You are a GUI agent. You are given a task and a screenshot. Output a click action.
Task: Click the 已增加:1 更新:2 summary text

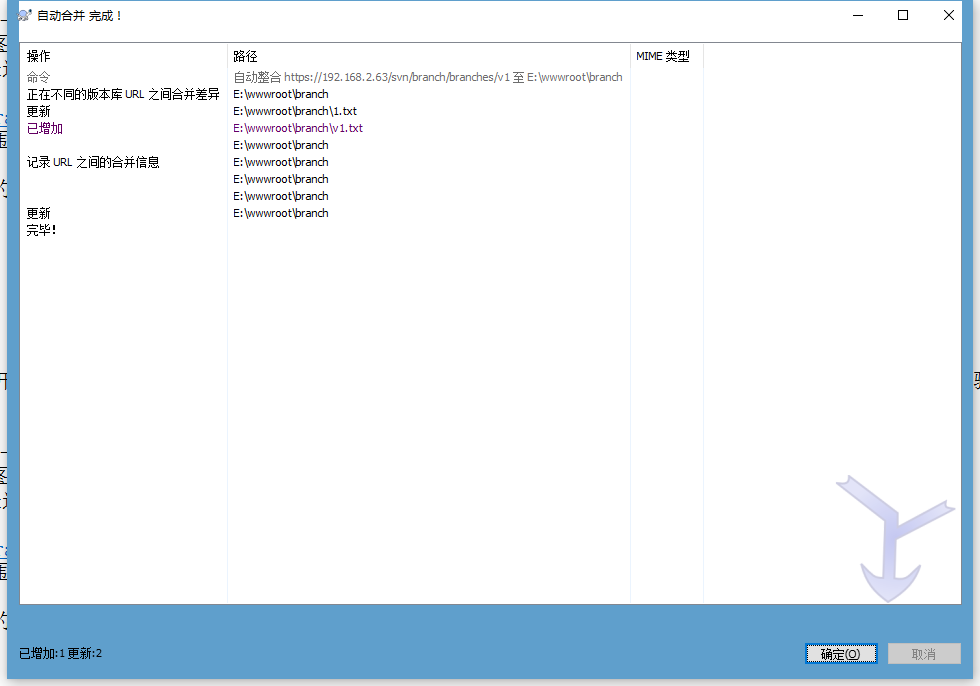(61, 654)
